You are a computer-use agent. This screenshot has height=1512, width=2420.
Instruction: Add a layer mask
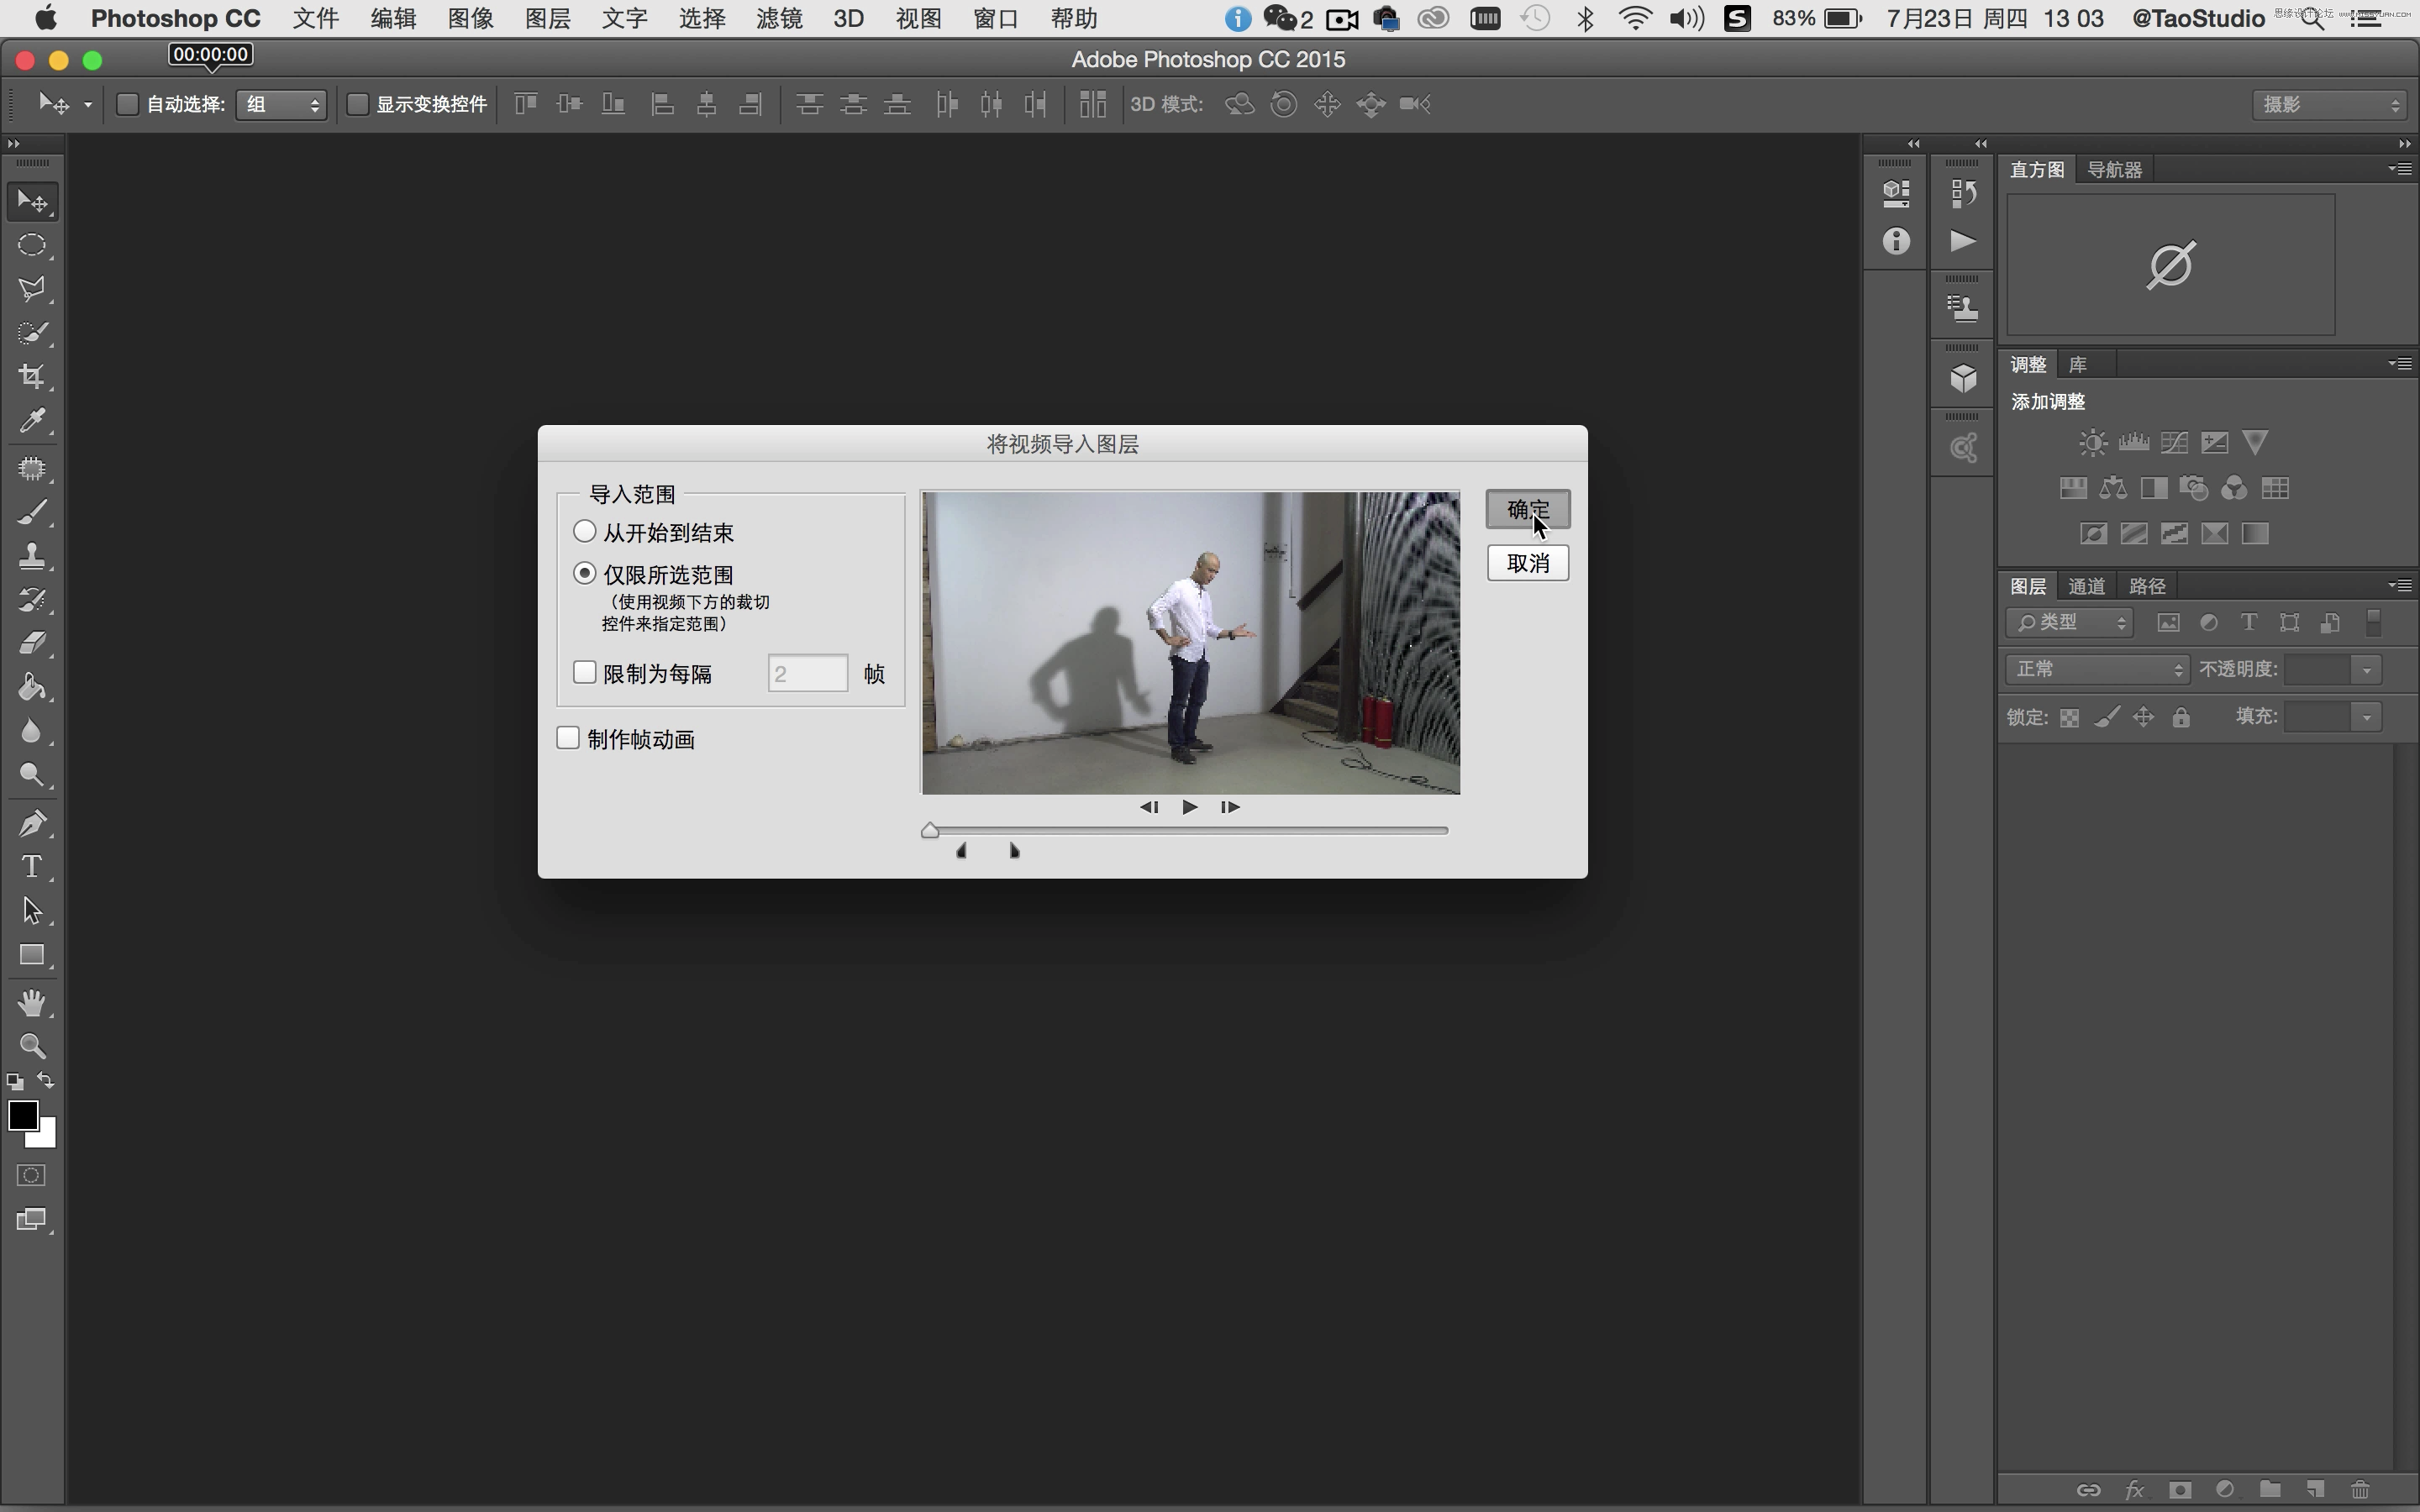2180,1489
